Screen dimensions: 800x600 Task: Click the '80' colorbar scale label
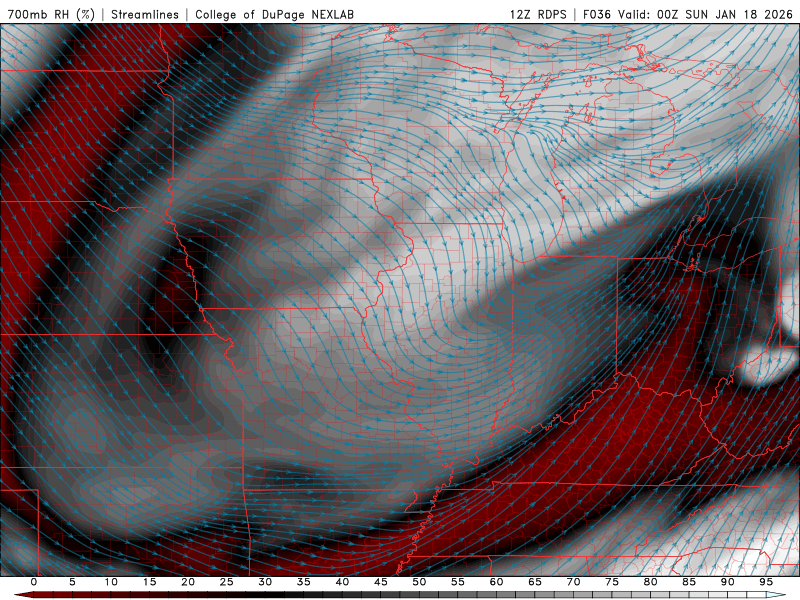tap(650, 582)
